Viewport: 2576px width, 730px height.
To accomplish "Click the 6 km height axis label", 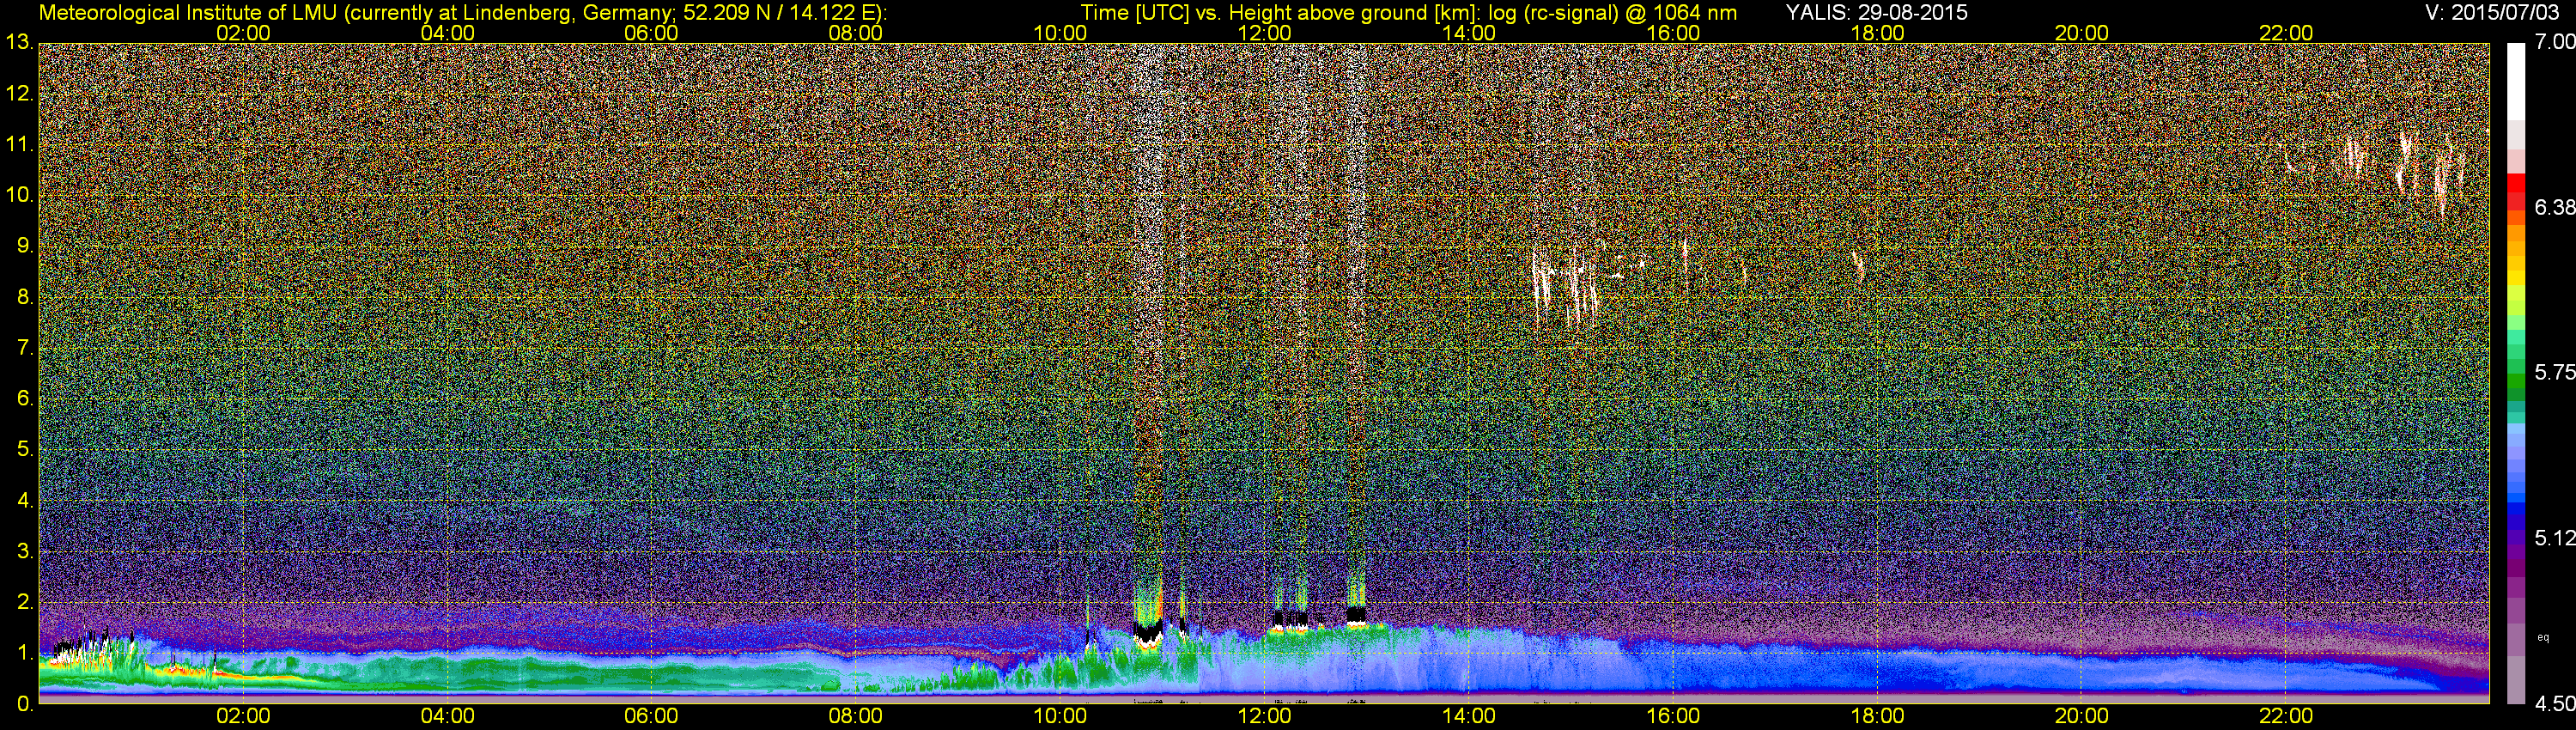I will pos(25,399).
